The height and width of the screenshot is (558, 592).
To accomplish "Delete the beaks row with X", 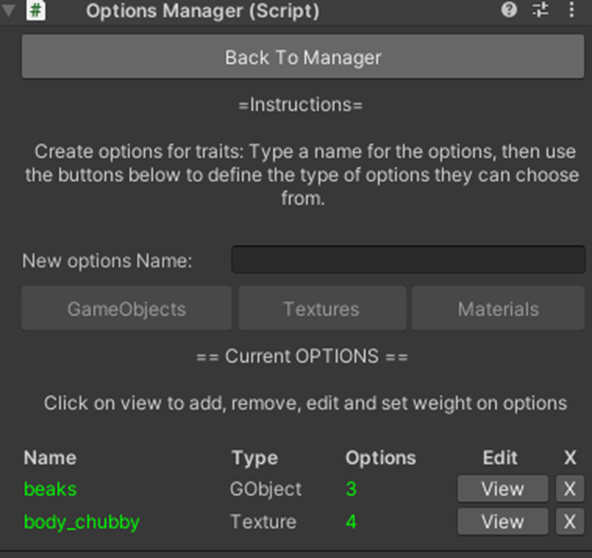I will coord(570,489).
